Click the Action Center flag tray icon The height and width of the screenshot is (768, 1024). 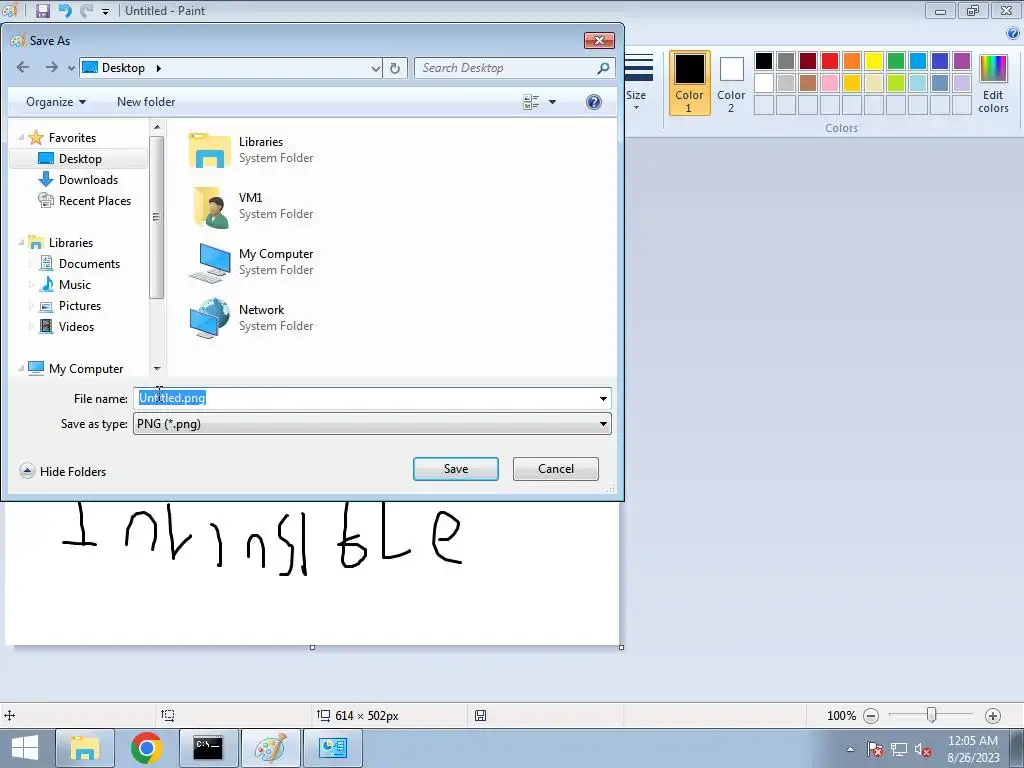pyautogui.click(x=875, y=750)
